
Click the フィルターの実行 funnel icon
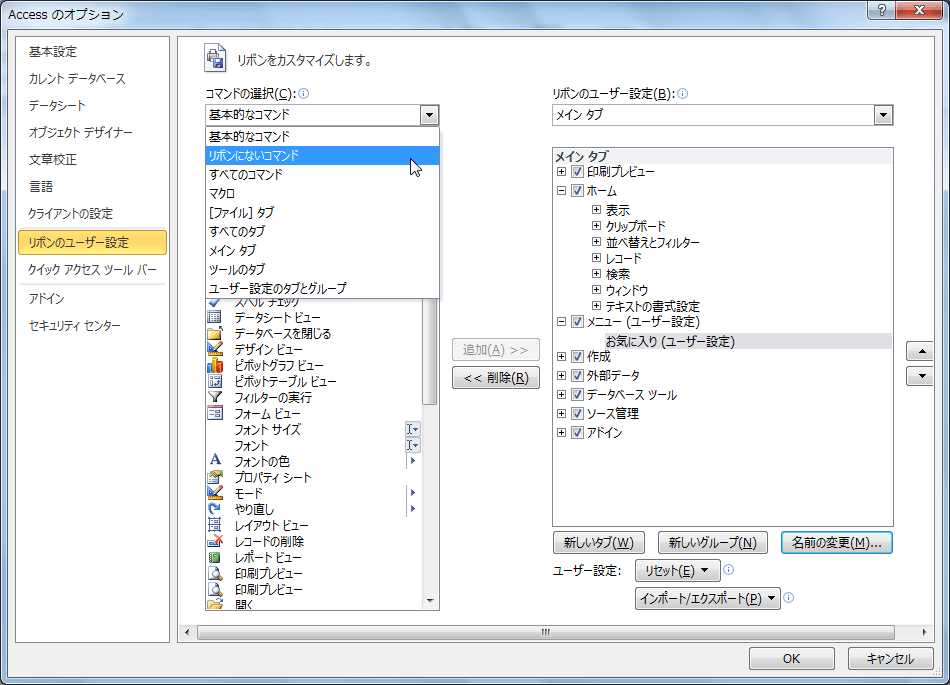214,397
